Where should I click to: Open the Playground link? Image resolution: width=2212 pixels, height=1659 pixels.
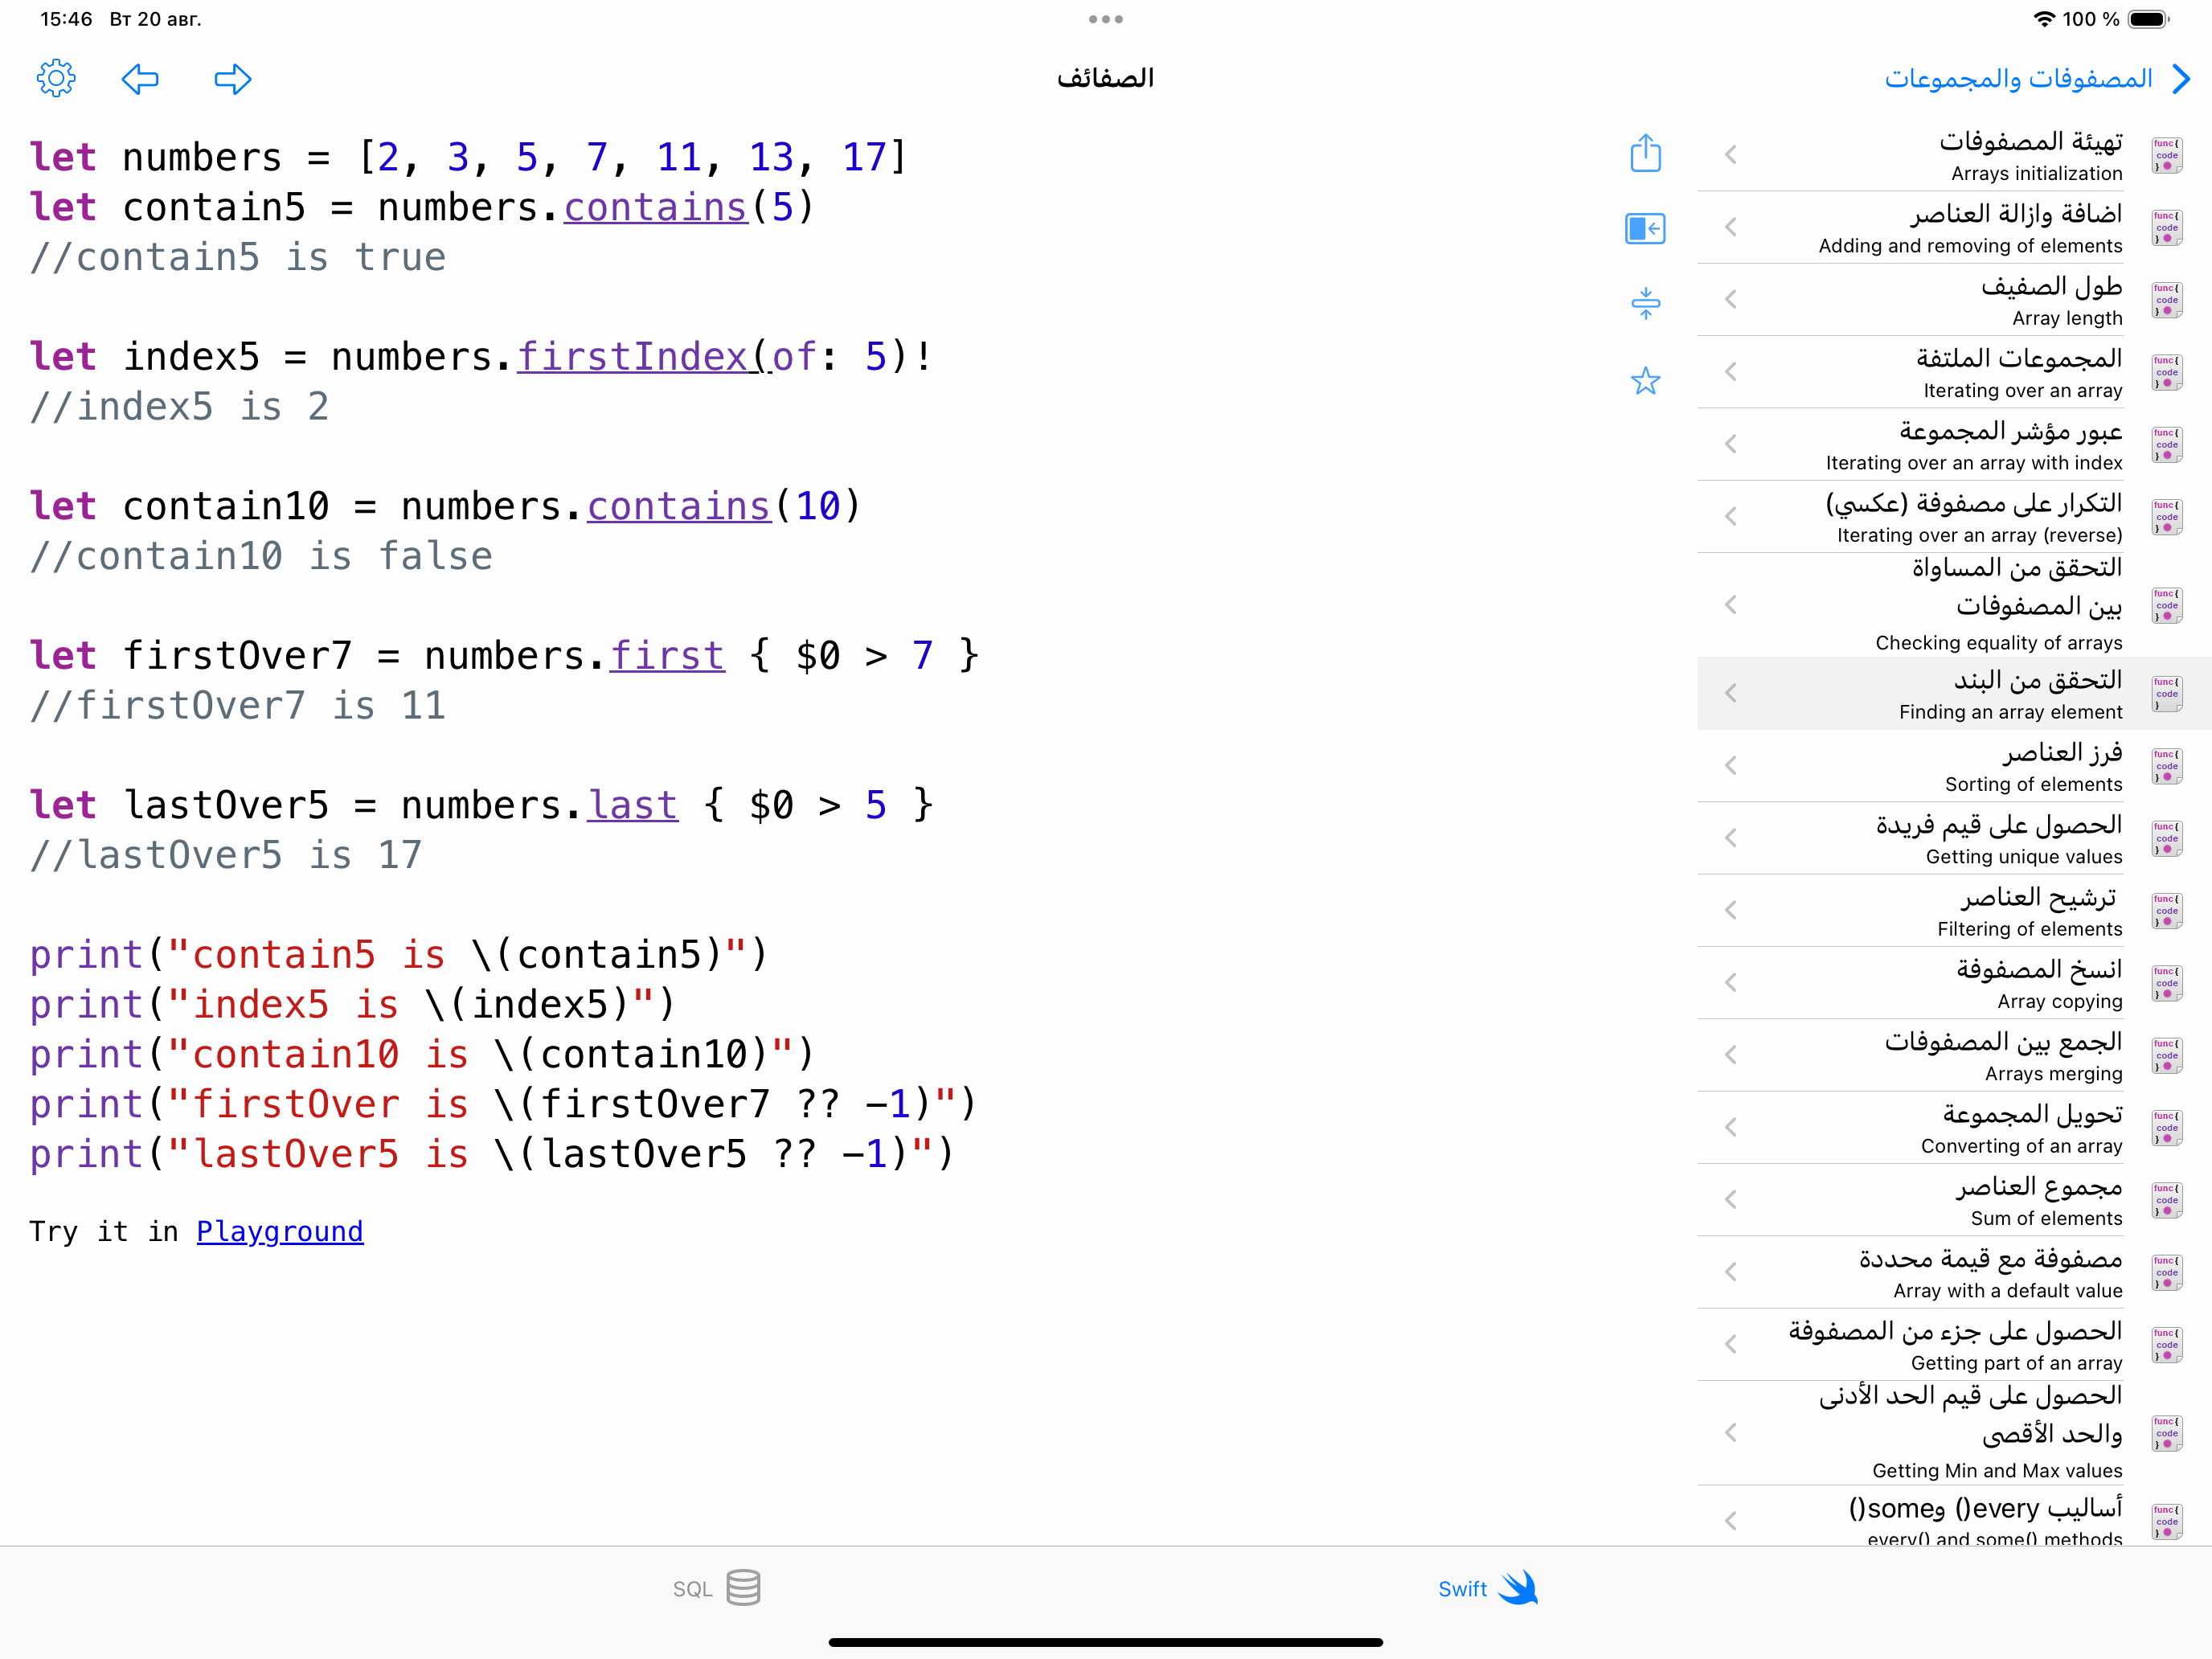(280, 1231)
